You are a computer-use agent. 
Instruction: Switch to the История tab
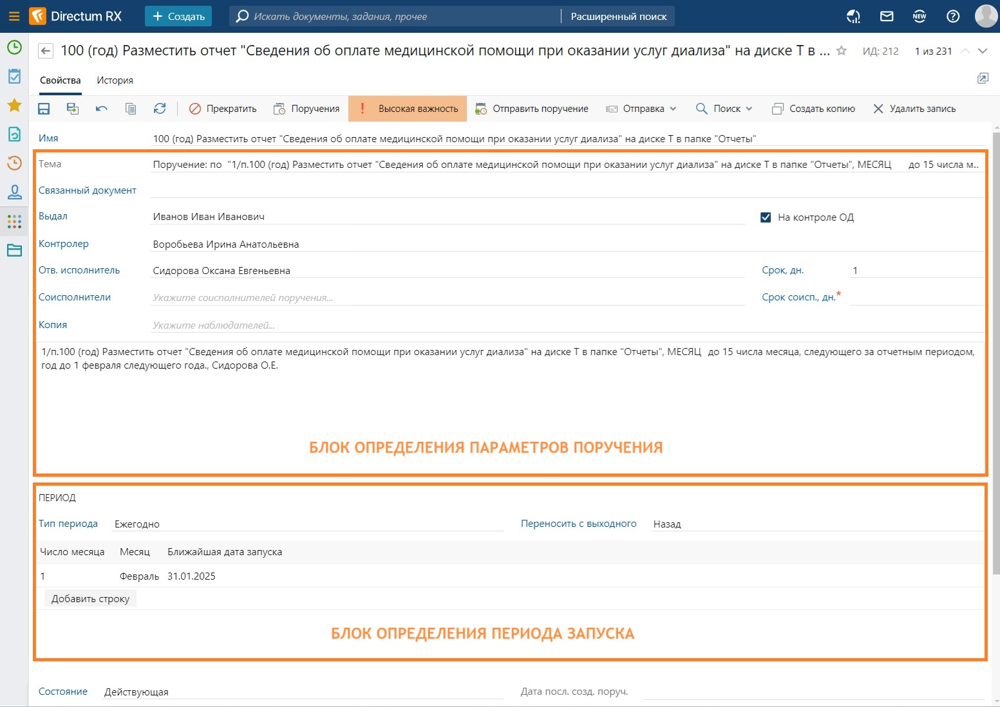point(115,80)
